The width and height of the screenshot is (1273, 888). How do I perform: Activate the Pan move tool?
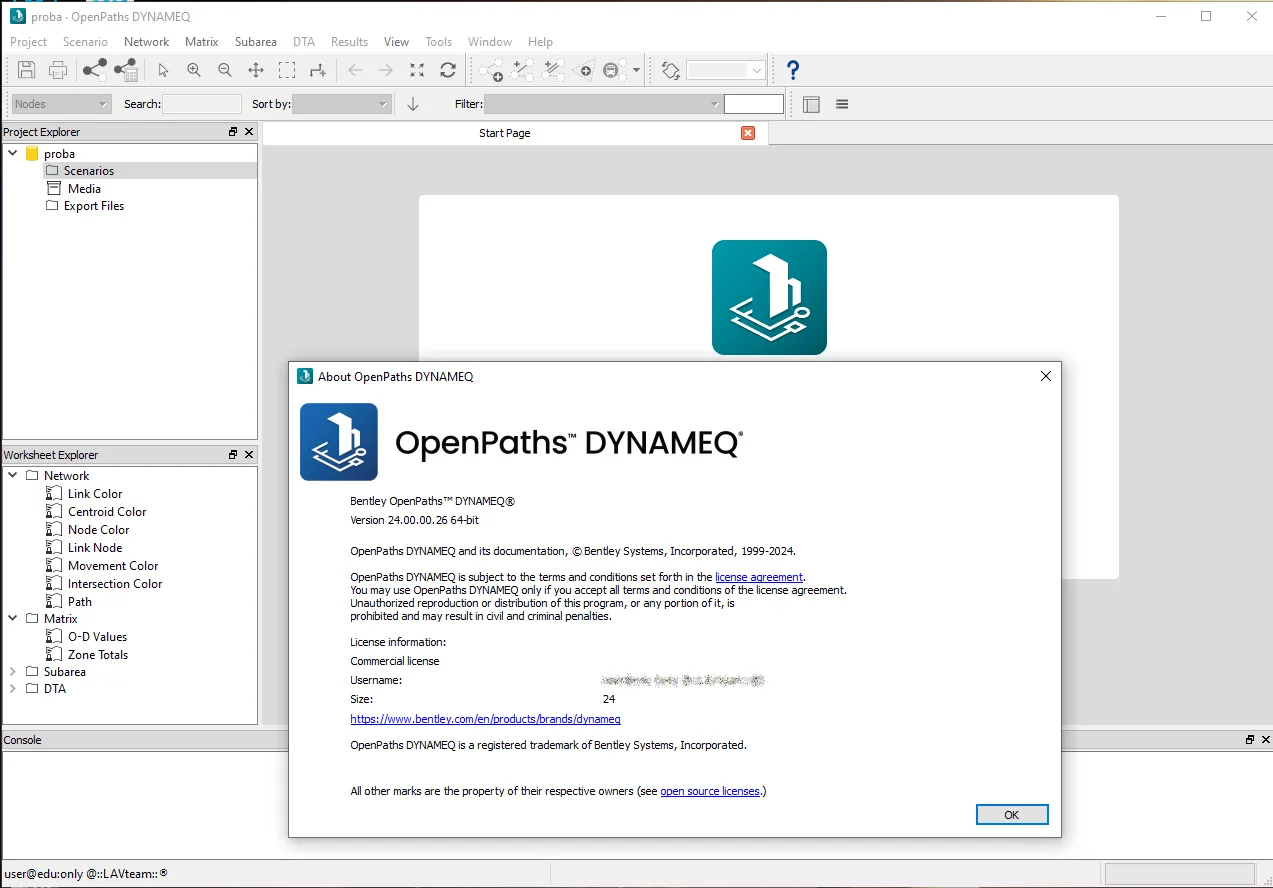point(256,70)
